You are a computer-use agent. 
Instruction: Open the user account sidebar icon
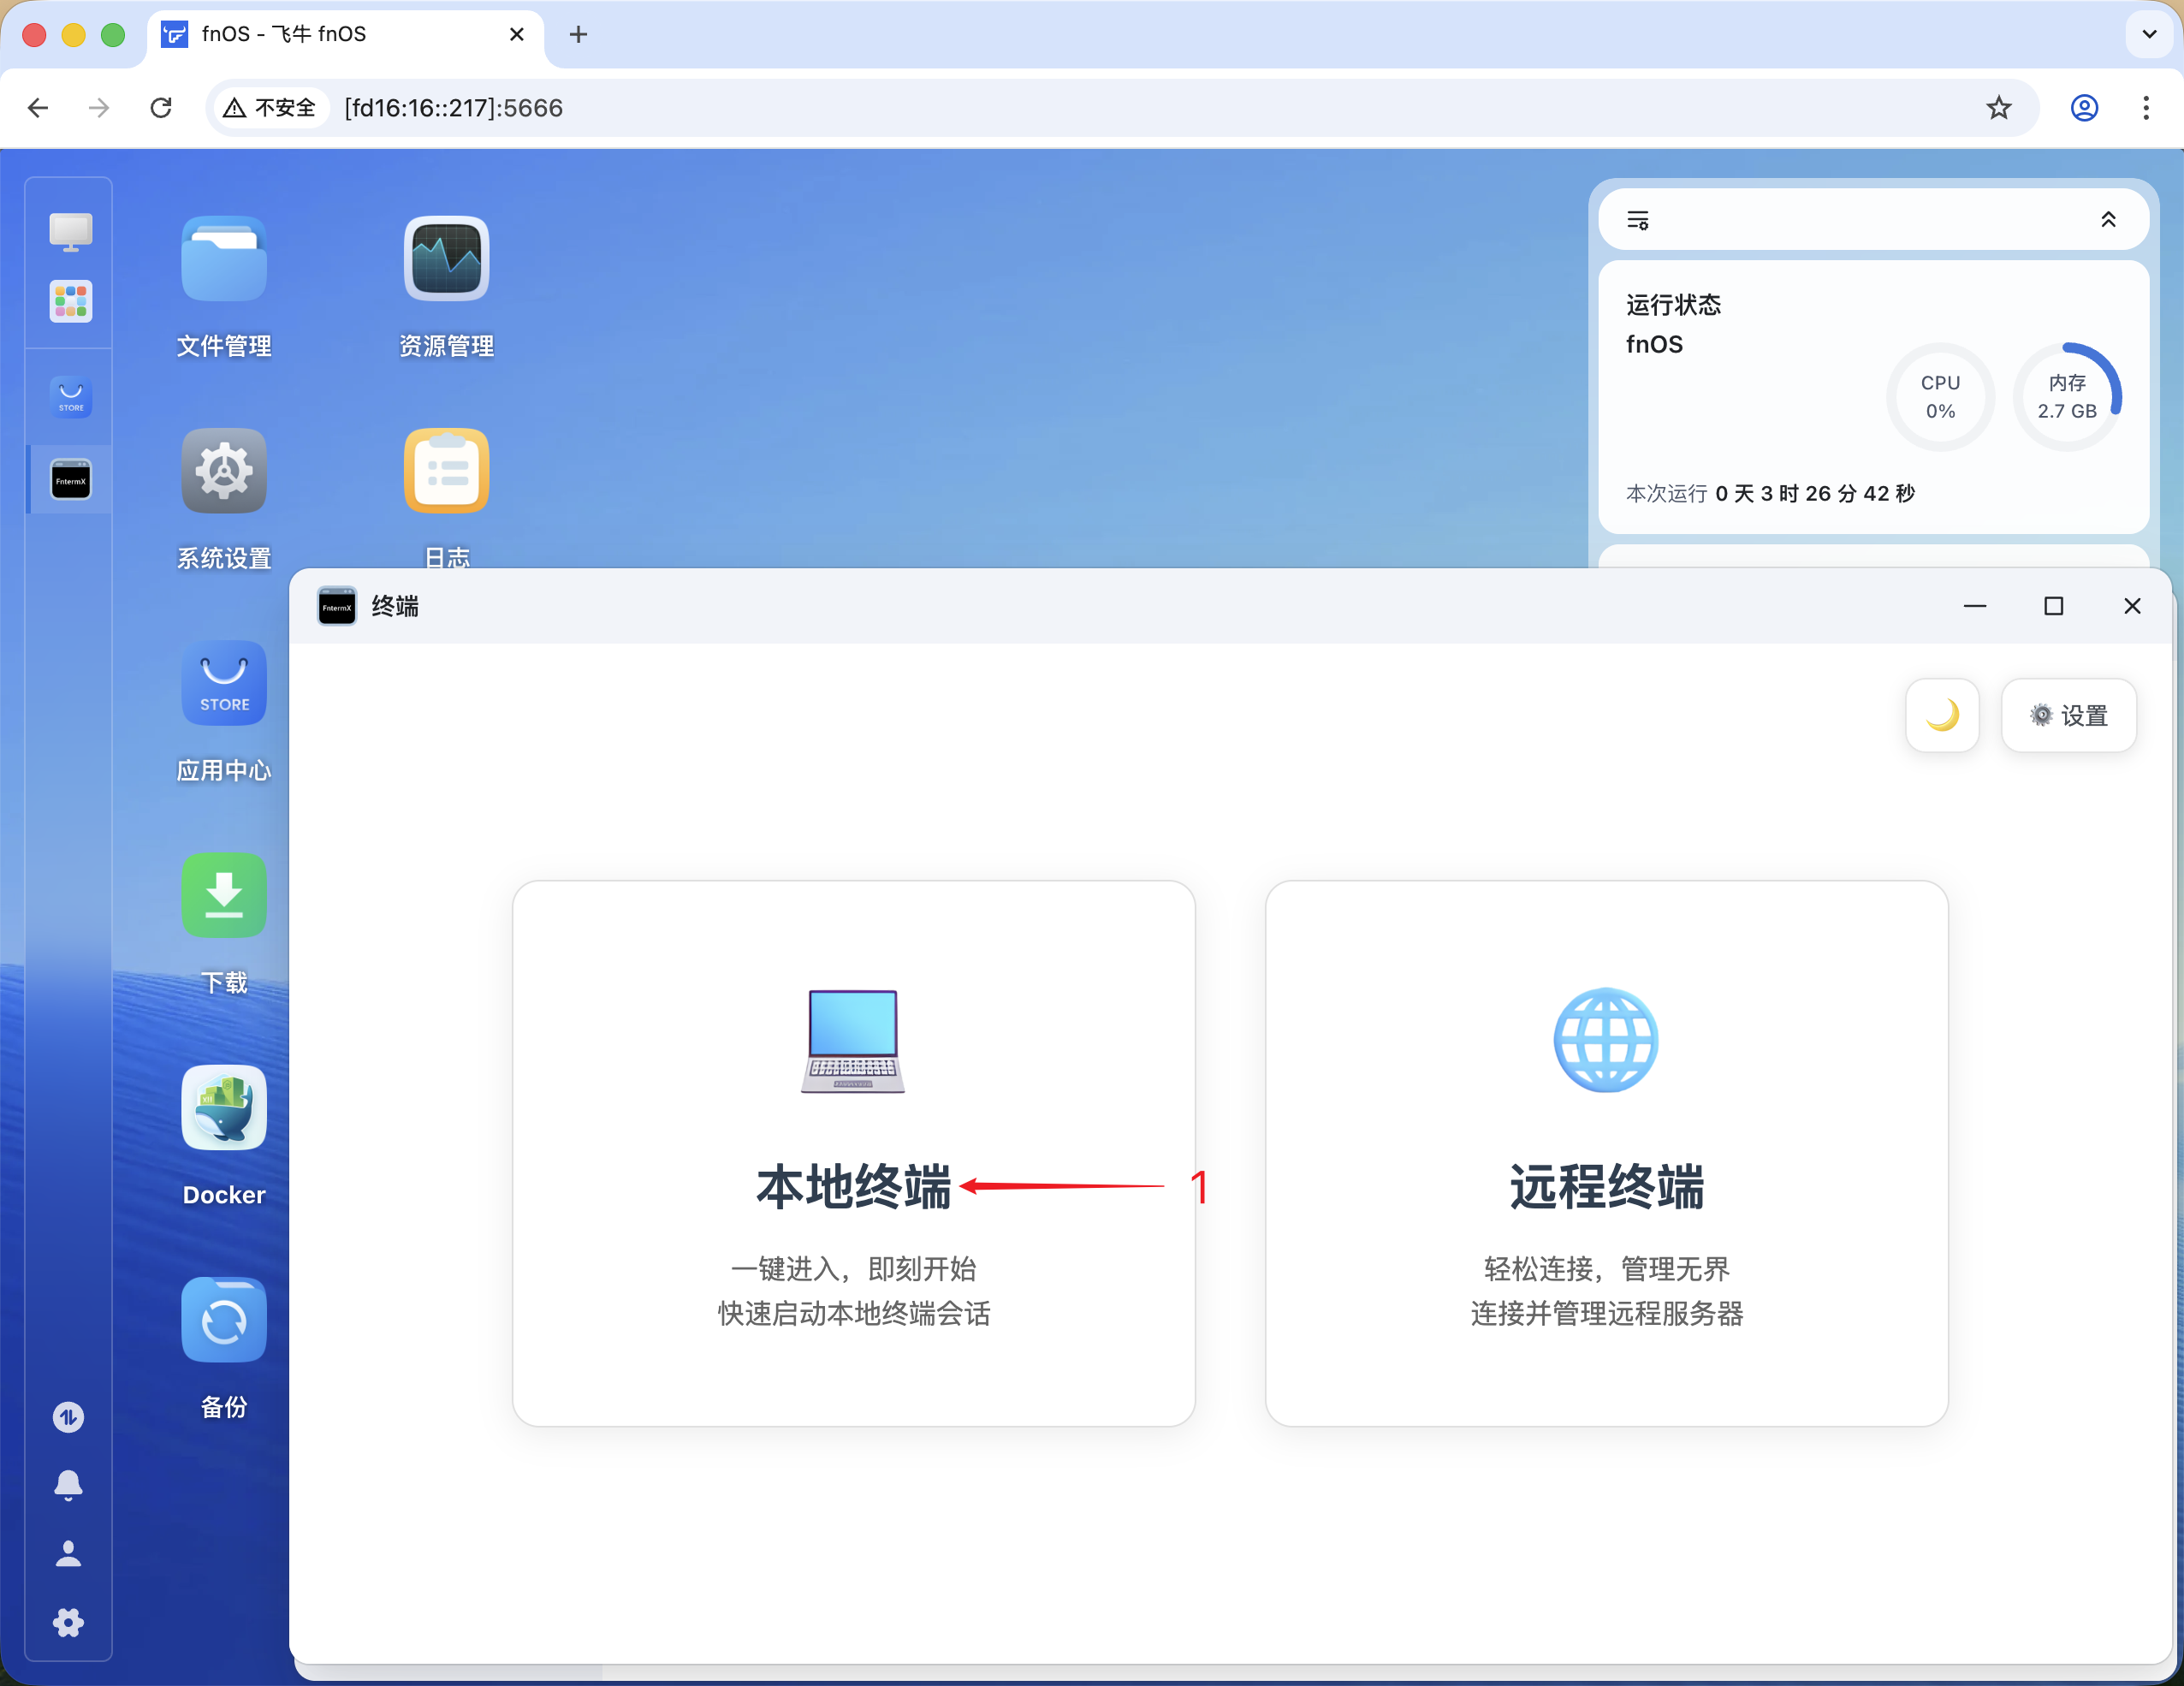click(x=68, y=1553)
